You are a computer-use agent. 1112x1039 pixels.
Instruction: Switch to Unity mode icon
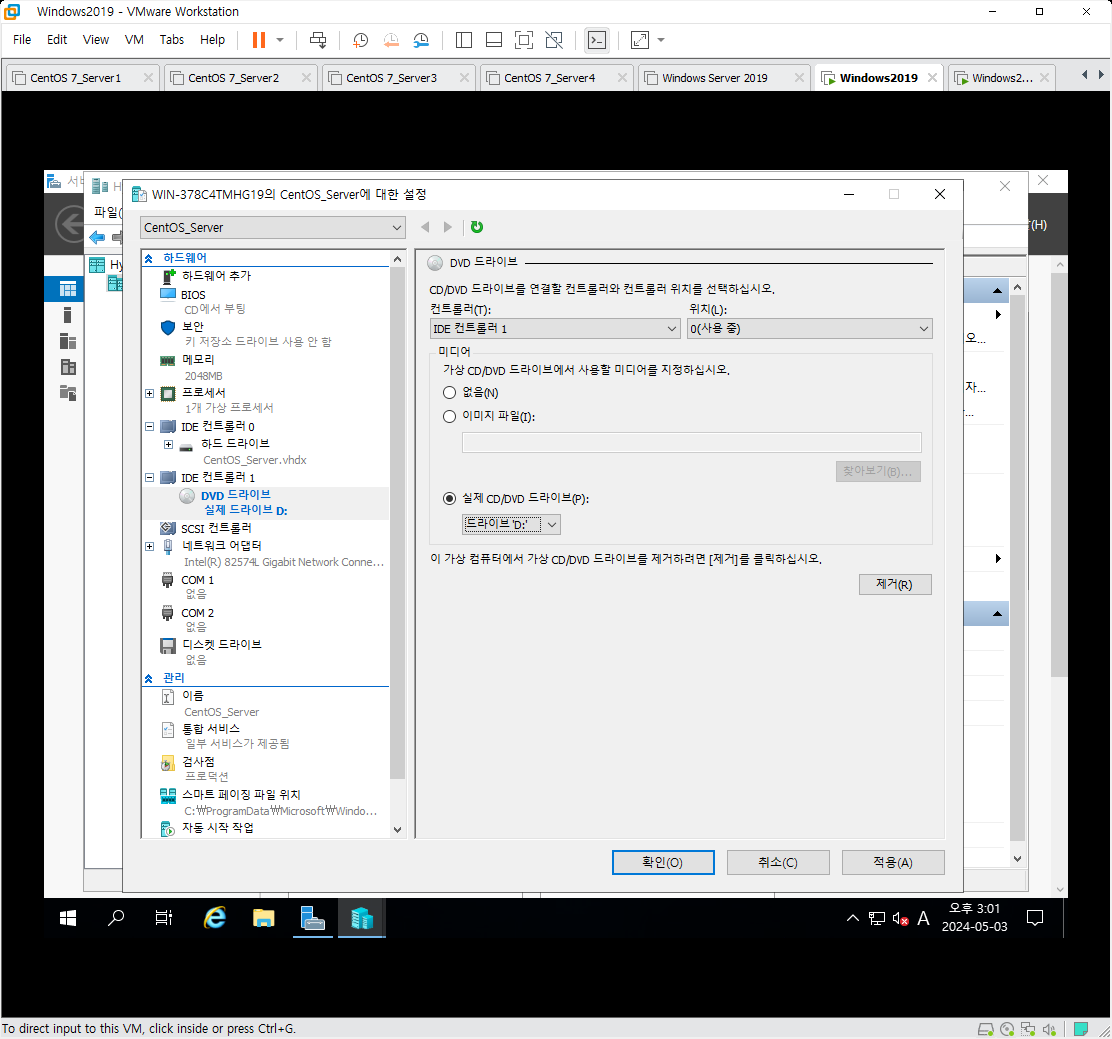click(x=554, y=40)
